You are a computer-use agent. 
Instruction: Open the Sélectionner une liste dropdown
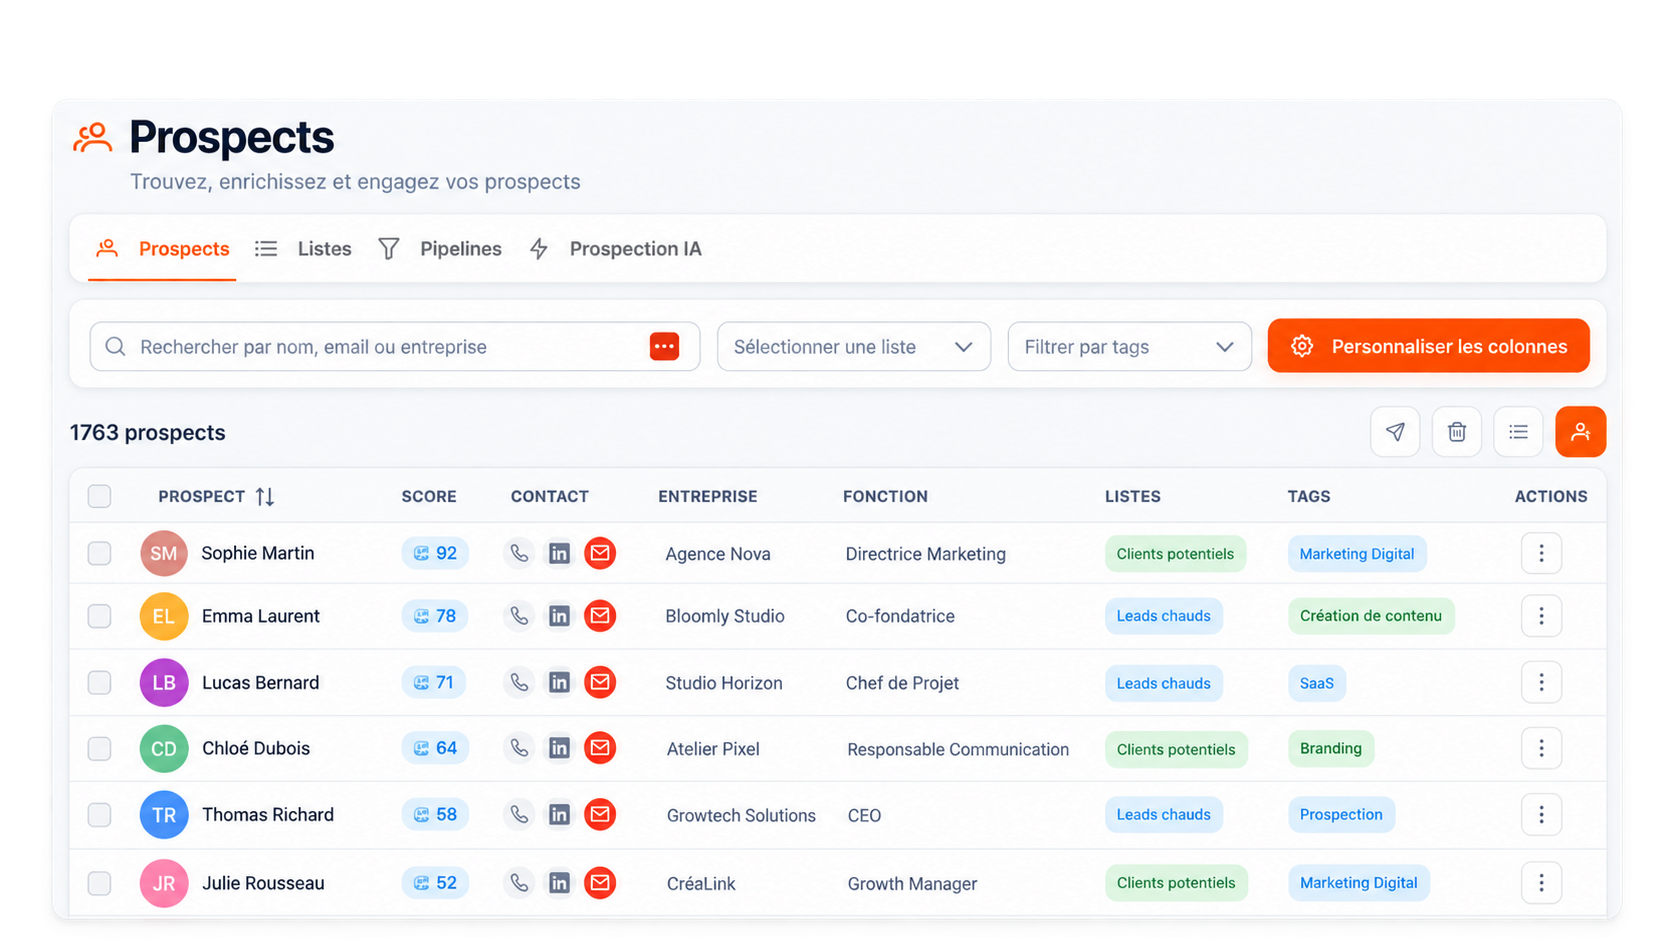pyautogui.click(x=854, y=346)
